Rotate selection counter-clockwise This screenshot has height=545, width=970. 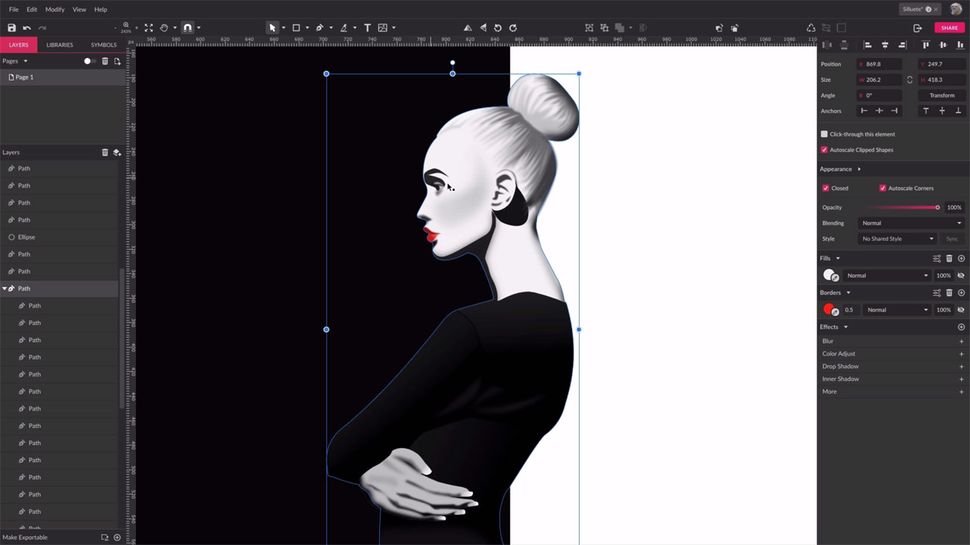point(498,28)
